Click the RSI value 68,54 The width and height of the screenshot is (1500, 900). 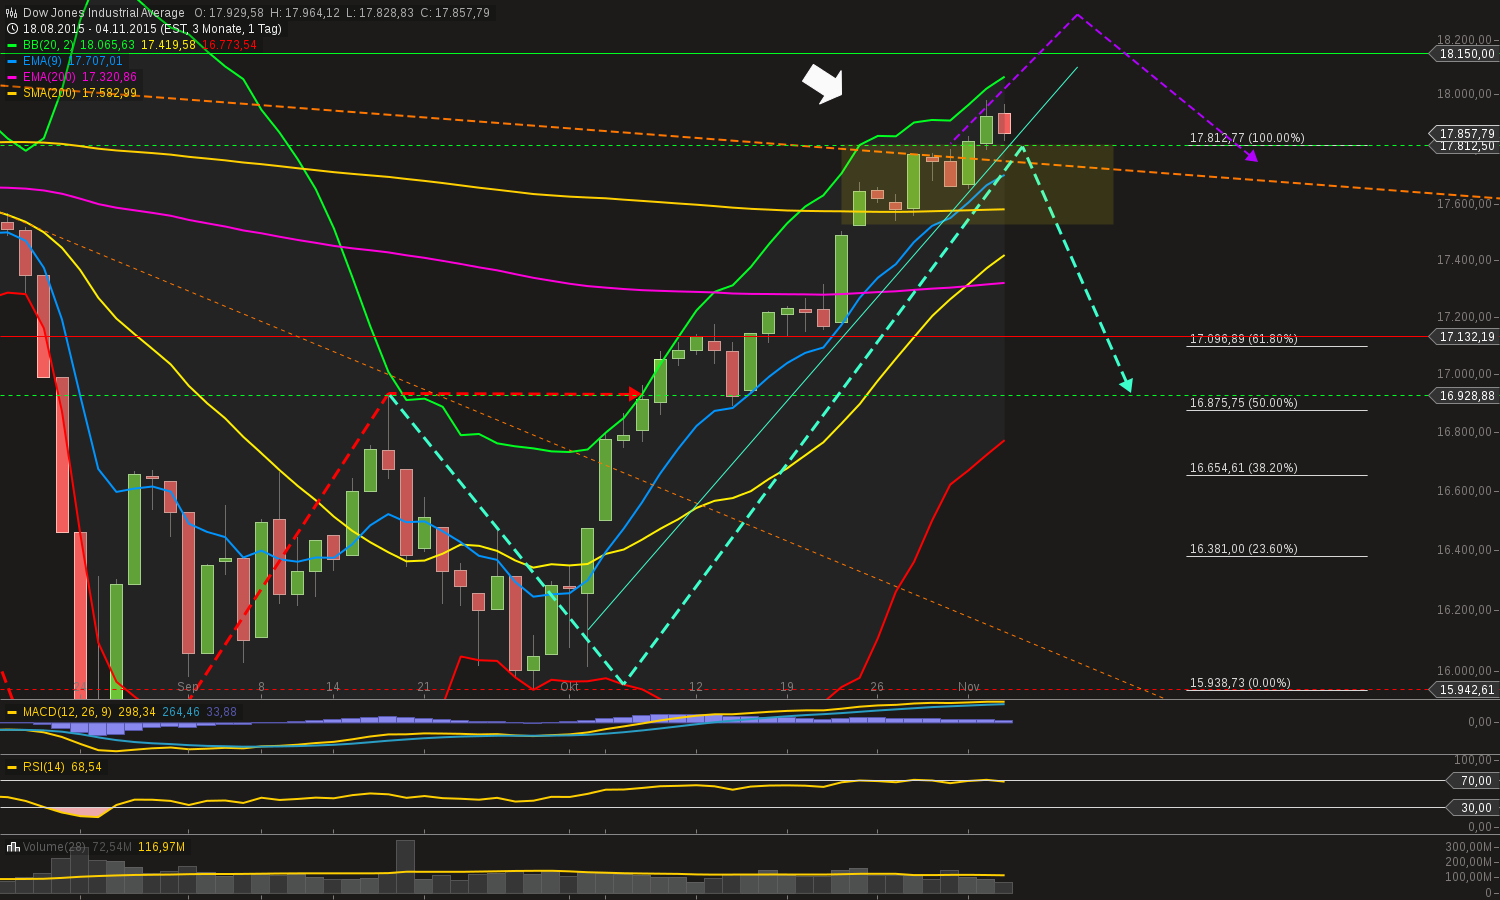point(86,767)
